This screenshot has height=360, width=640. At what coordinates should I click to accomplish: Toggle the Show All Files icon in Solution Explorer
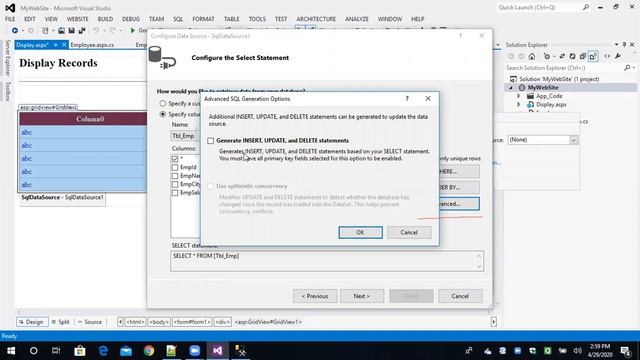(593, 56)
